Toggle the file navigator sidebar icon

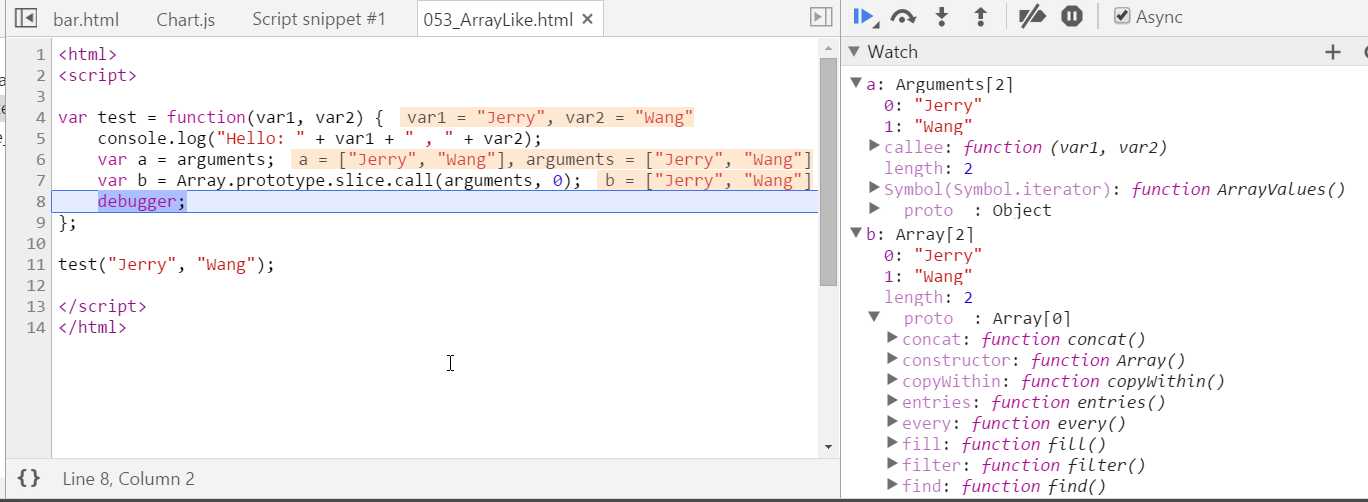point(27,18)
